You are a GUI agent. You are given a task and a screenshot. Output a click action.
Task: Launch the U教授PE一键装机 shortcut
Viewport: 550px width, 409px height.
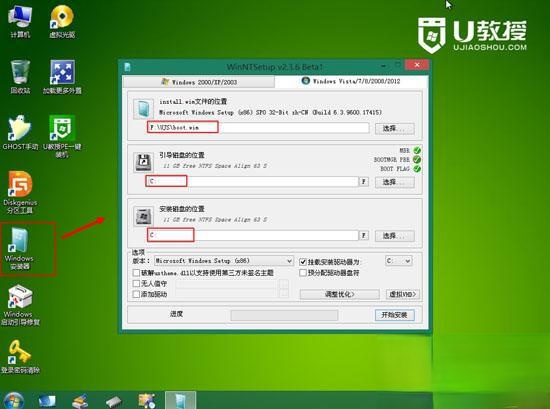click(x=62, y=137)
